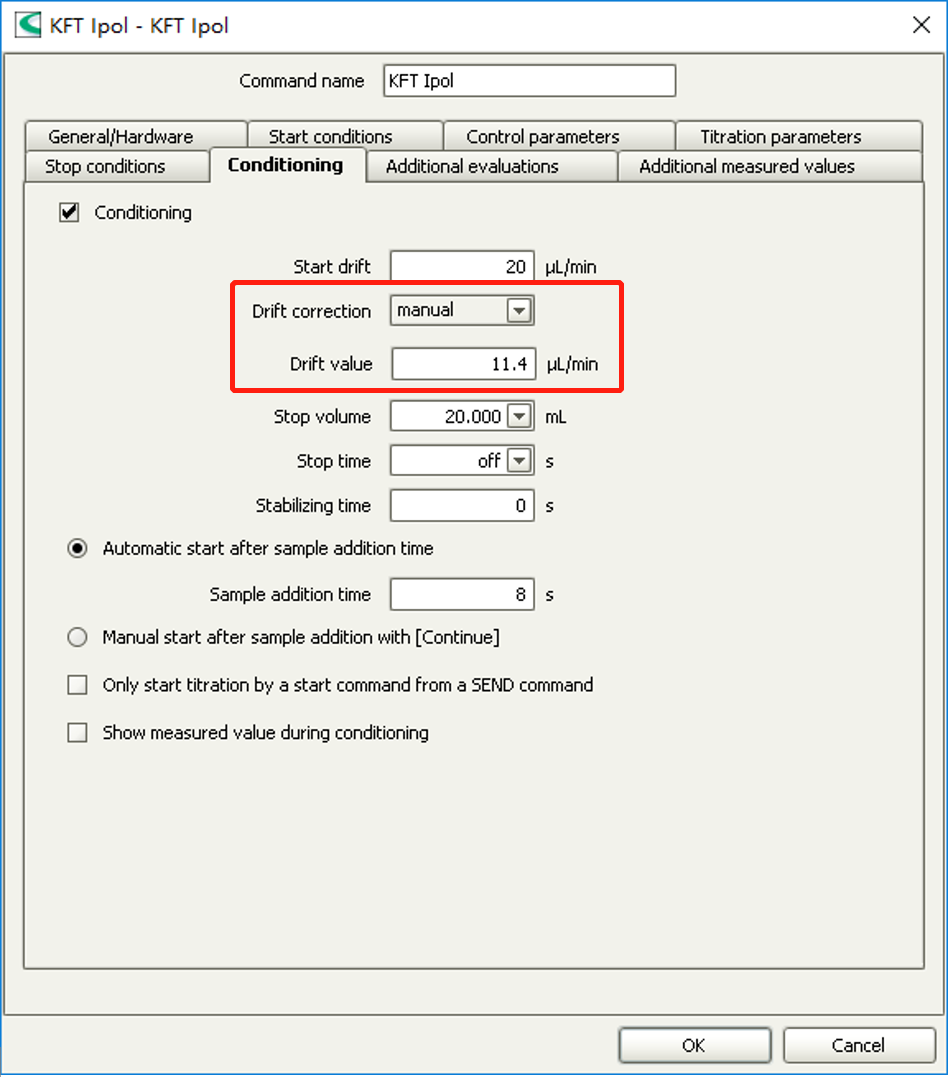948x1081 pixels.
Task: Enable Only start titration by SEND command
Action: point(77,685)
